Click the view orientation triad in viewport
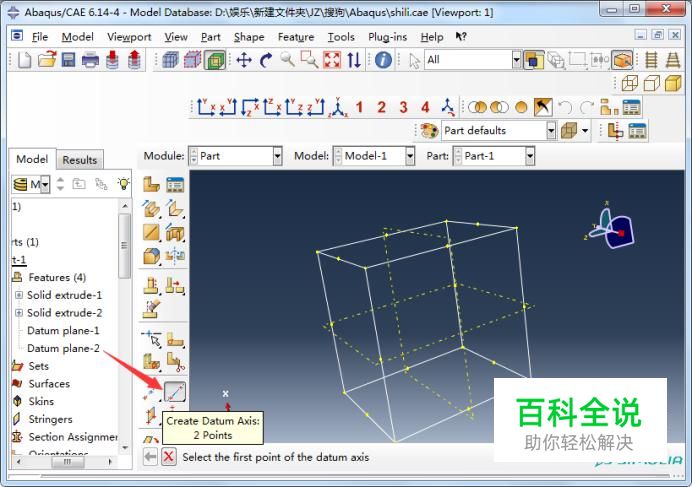Screen dimensions: 692x487 click(610, 228)
